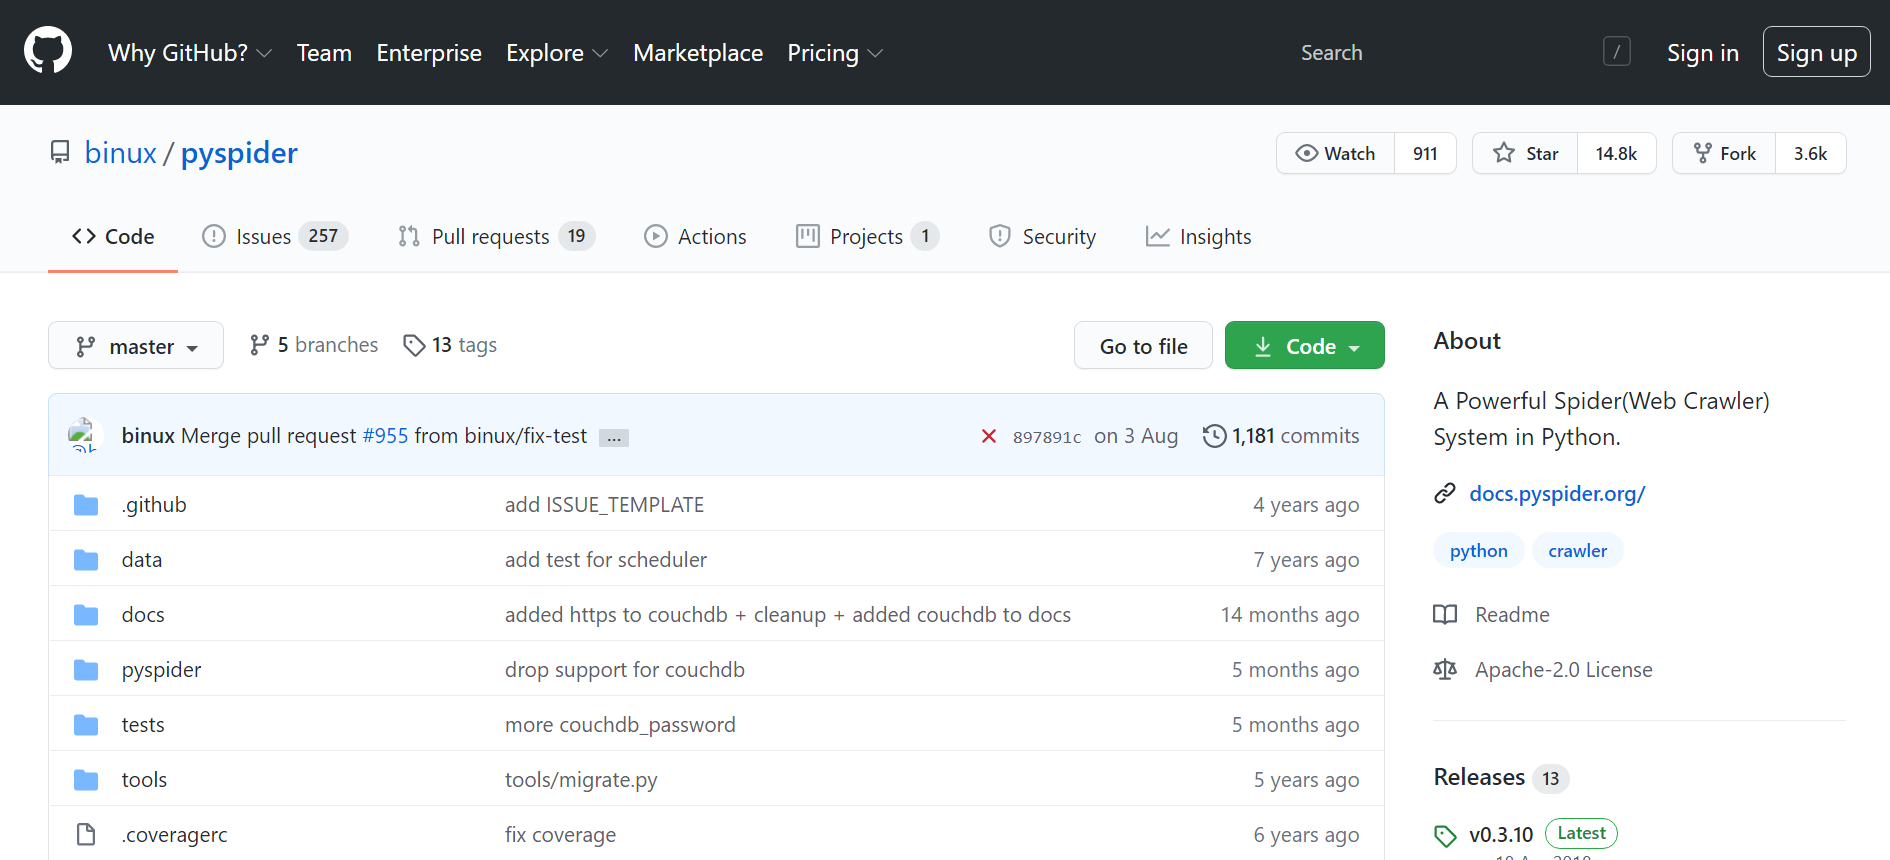Click the commits history clock icon
Screen dimensions: 1890x860
click(x=1214, y=436)
